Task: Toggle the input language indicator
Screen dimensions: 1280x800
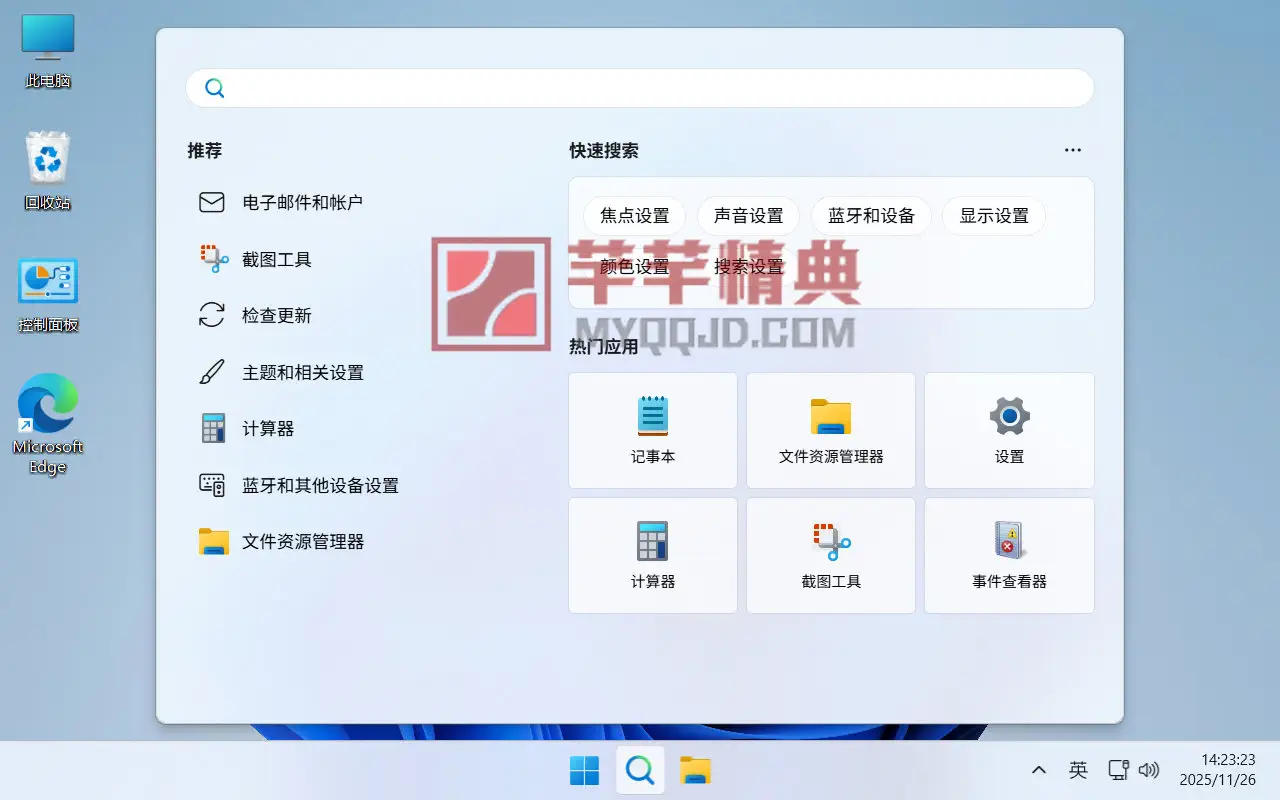Action: pyautogui.click(x=1078, y=770)
